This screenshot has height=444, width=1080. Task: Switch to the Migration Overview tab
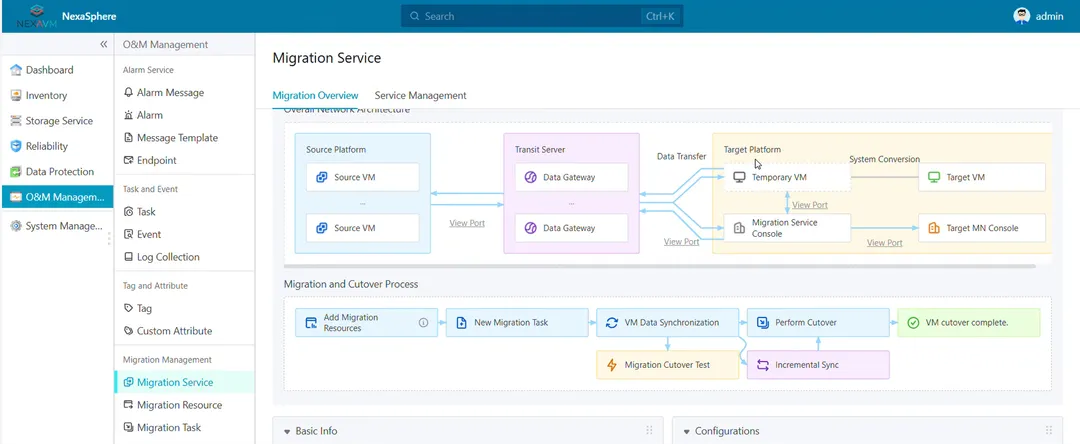pyautogui.click(x=315, y=96)
